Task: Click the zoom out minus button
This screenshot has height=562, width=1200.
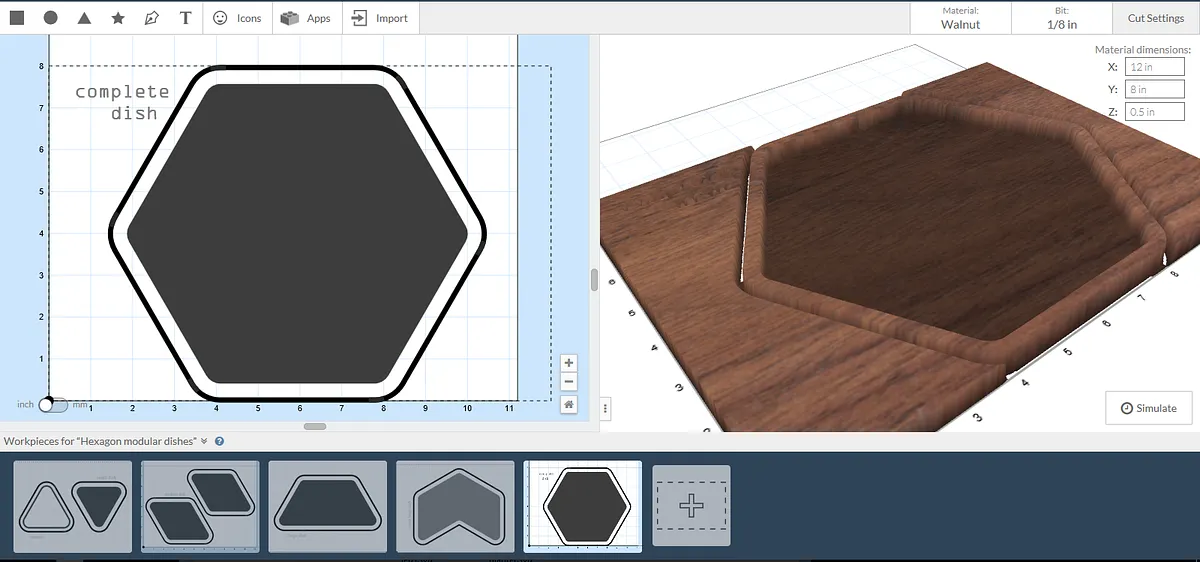Action: (569, 382)
